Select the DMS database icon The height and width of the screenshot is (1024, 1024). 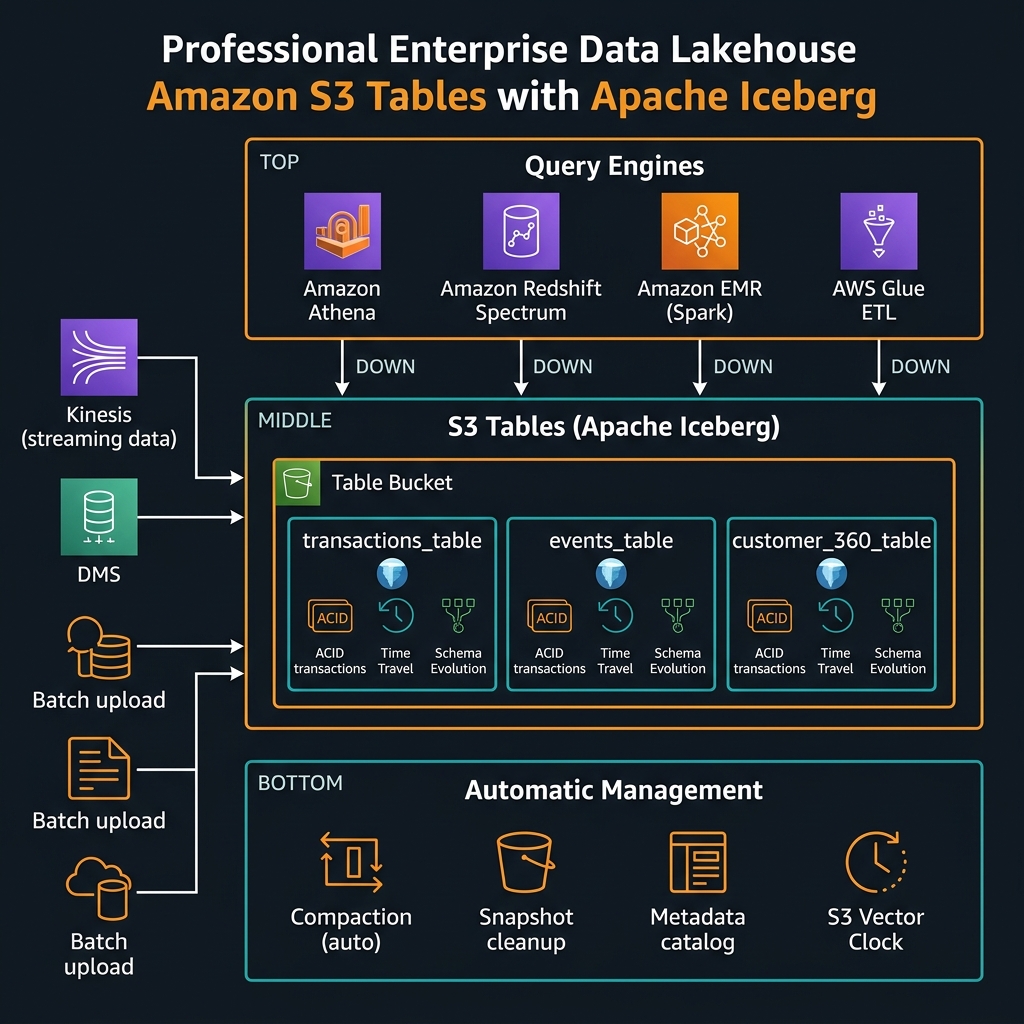point(98,517)
